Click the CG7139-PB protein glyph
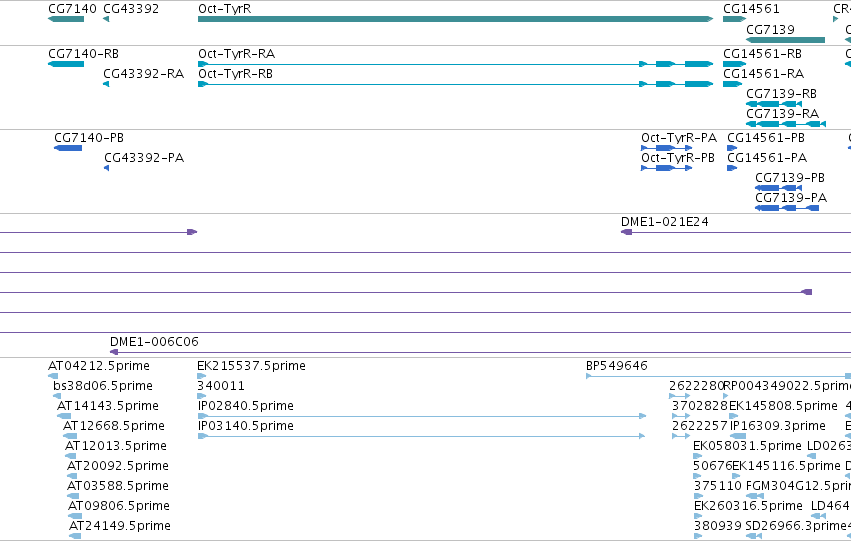 click(778, 188)
